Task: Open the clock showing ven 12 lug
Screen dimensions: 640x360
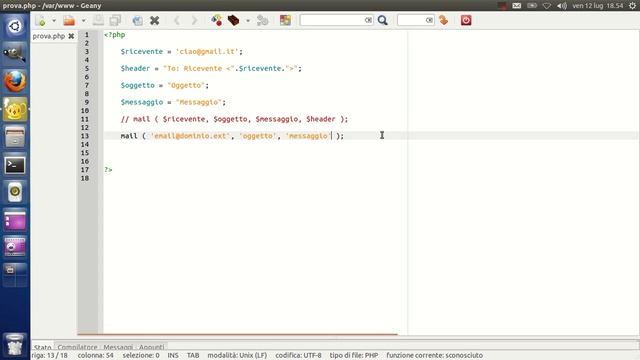Action: (598, 6)
